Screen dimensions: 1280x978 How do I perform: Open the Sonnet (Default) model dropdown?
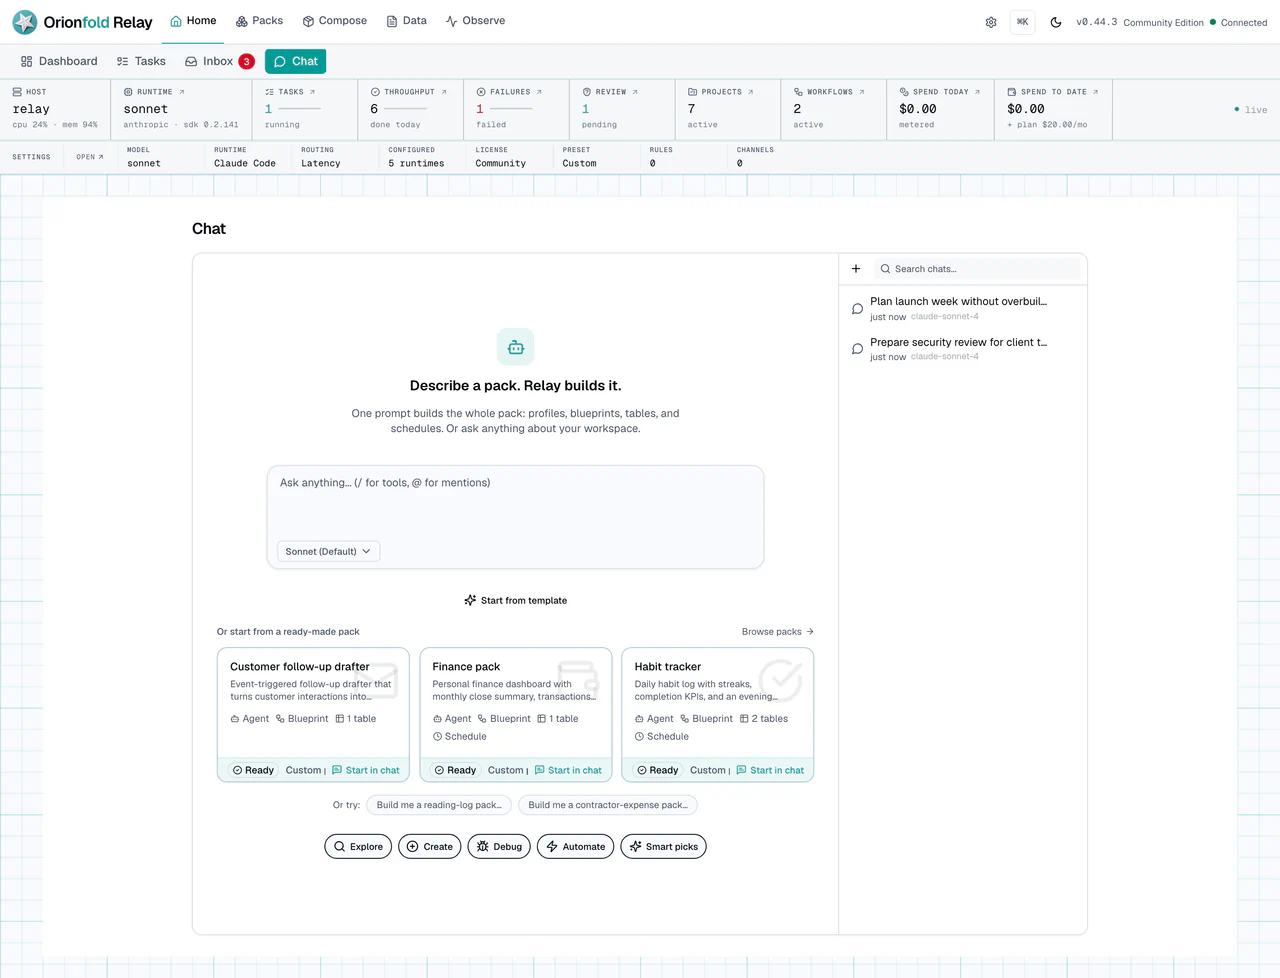pyautogui.click(x=328, y=551)
